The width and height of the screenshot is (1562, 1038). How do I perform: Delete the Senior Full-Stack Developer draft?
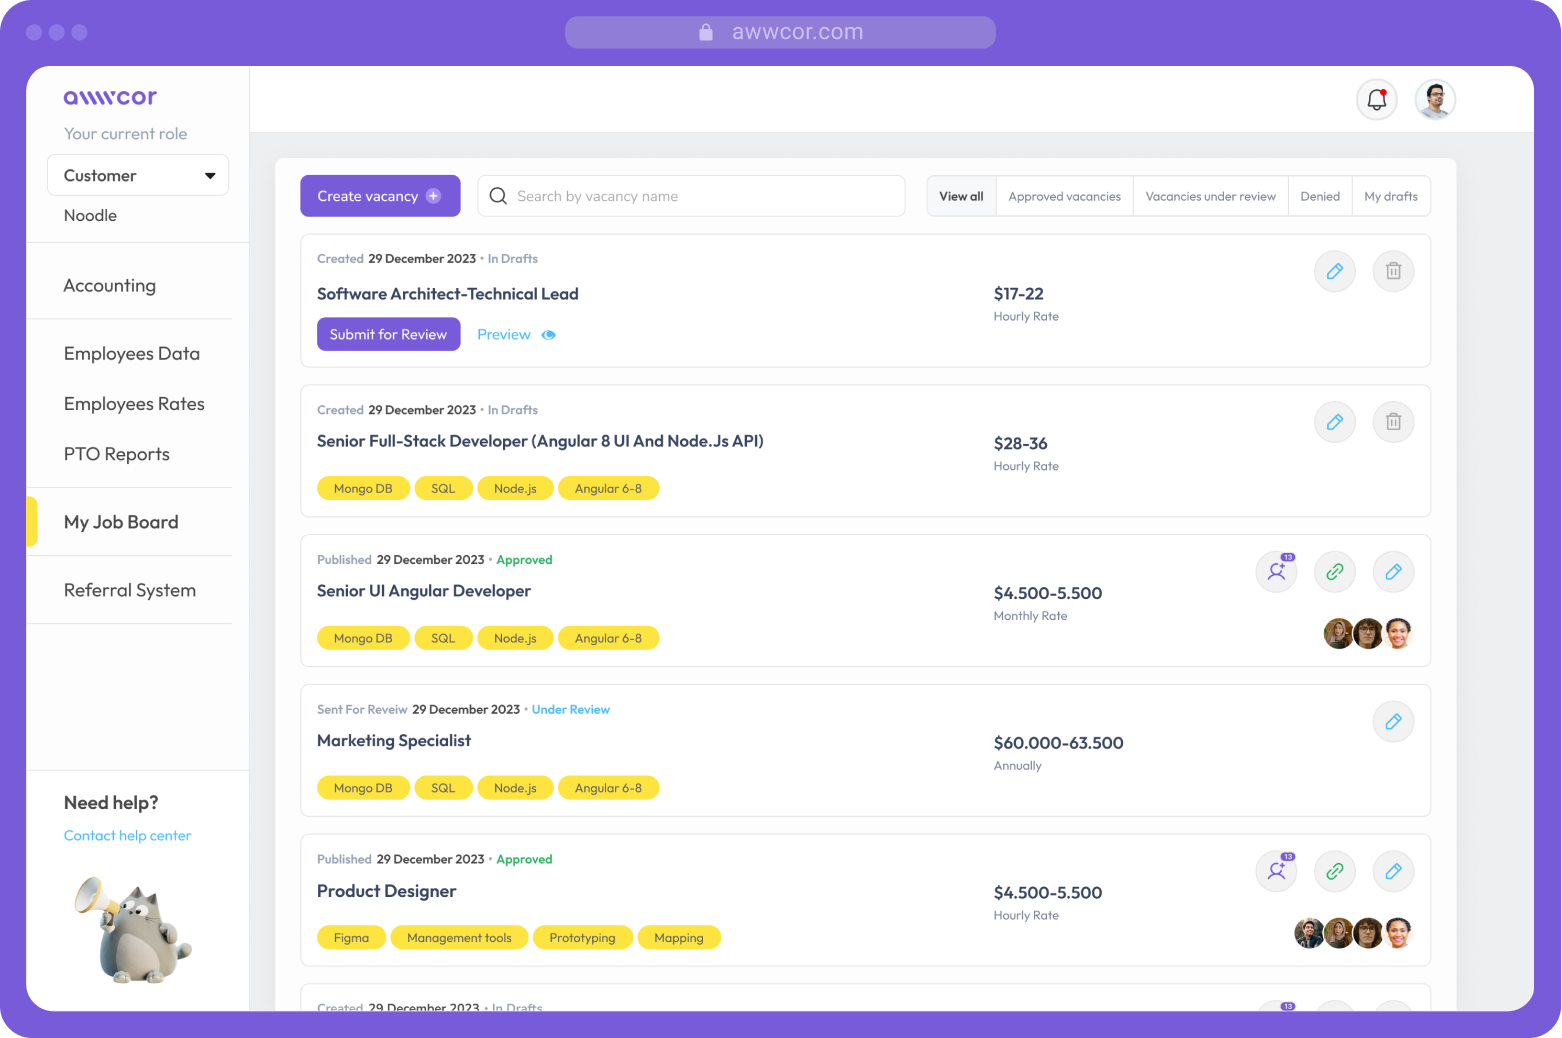(x=1393, y=422)
